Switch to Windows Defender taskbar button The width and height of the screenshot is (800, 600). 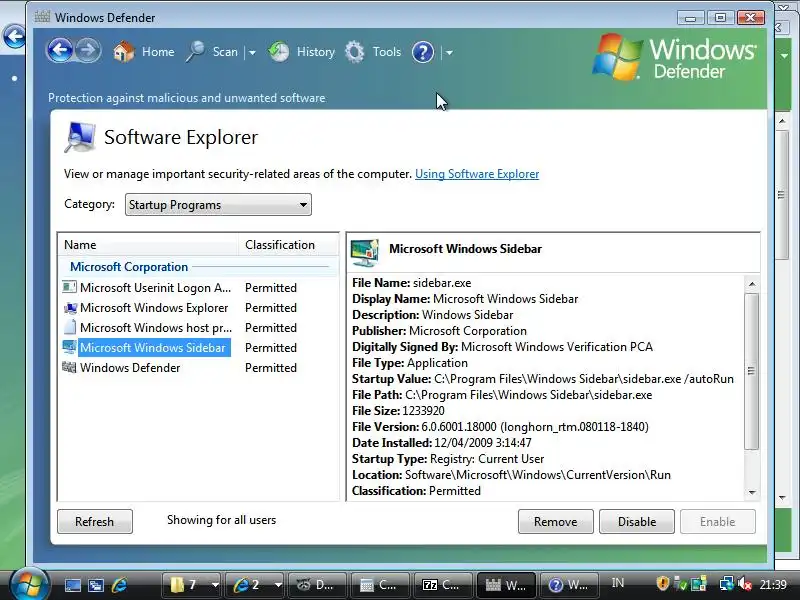coord(506,585)
